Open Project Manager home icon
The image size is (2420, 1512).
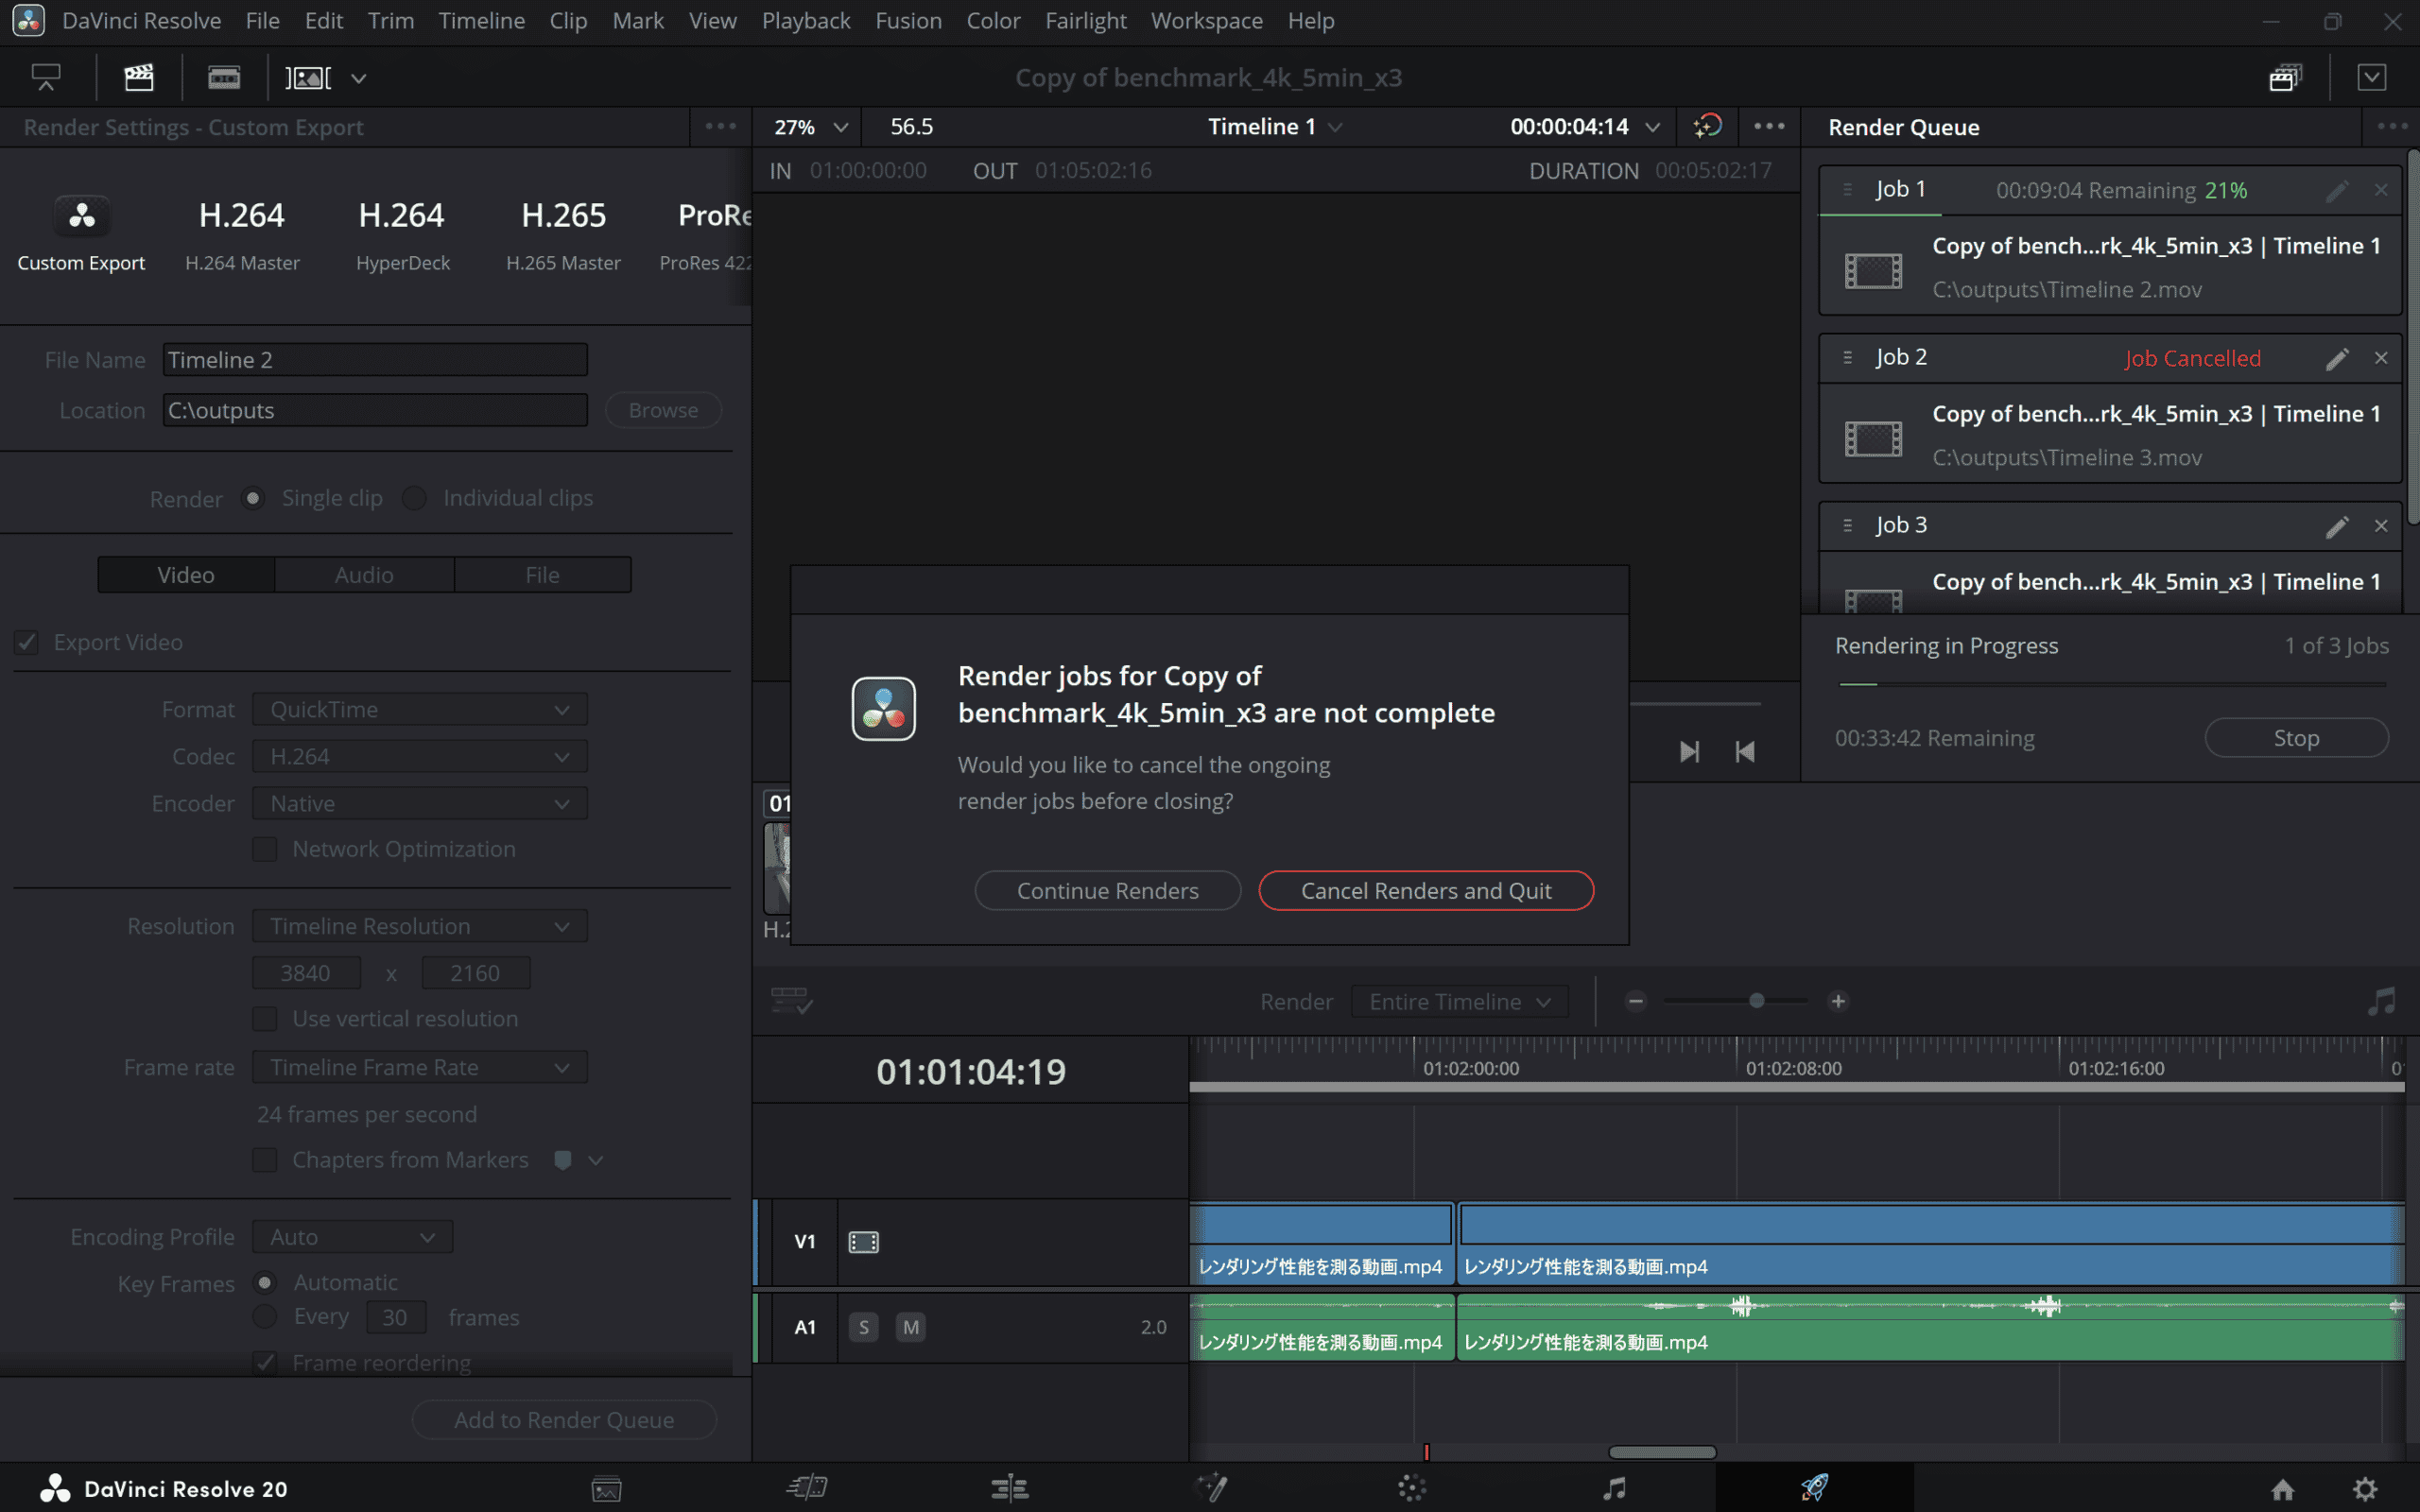(2282, 1490)
